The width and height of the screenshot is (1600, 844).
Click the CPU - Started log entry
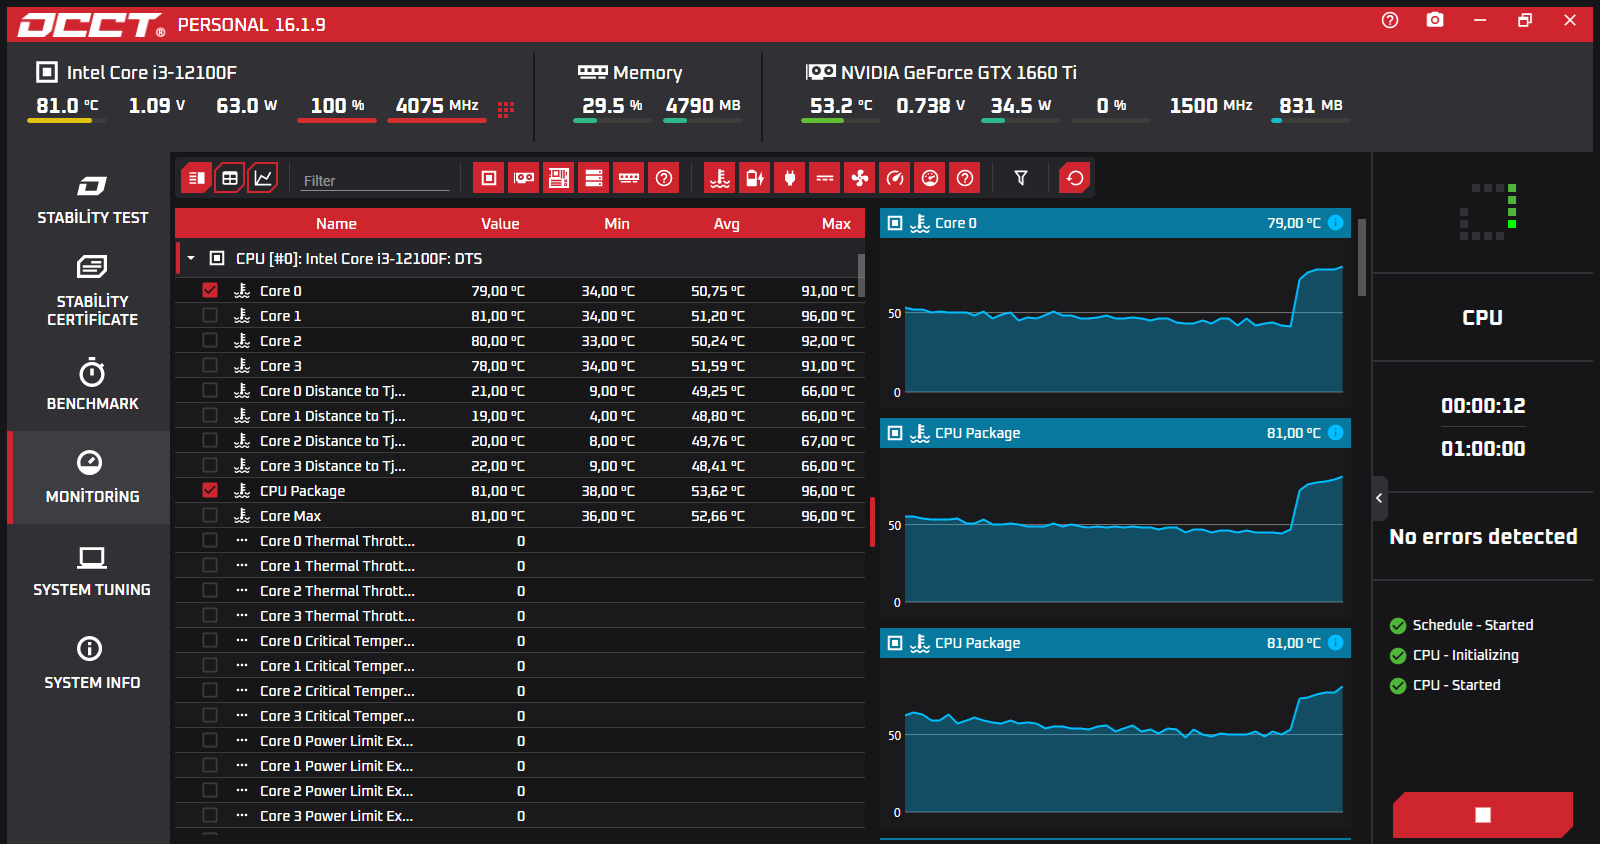[x=1445, y=685]
